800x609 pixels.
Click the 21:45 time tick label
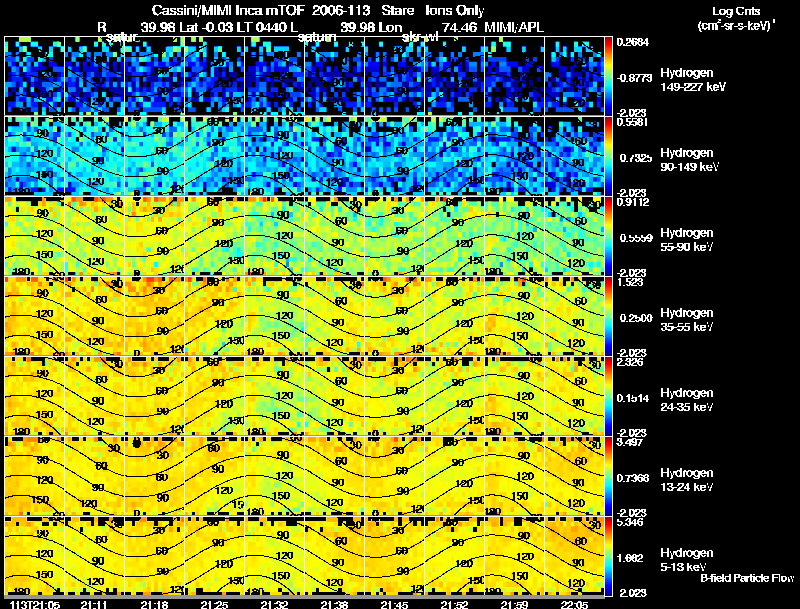coord(394,605)
